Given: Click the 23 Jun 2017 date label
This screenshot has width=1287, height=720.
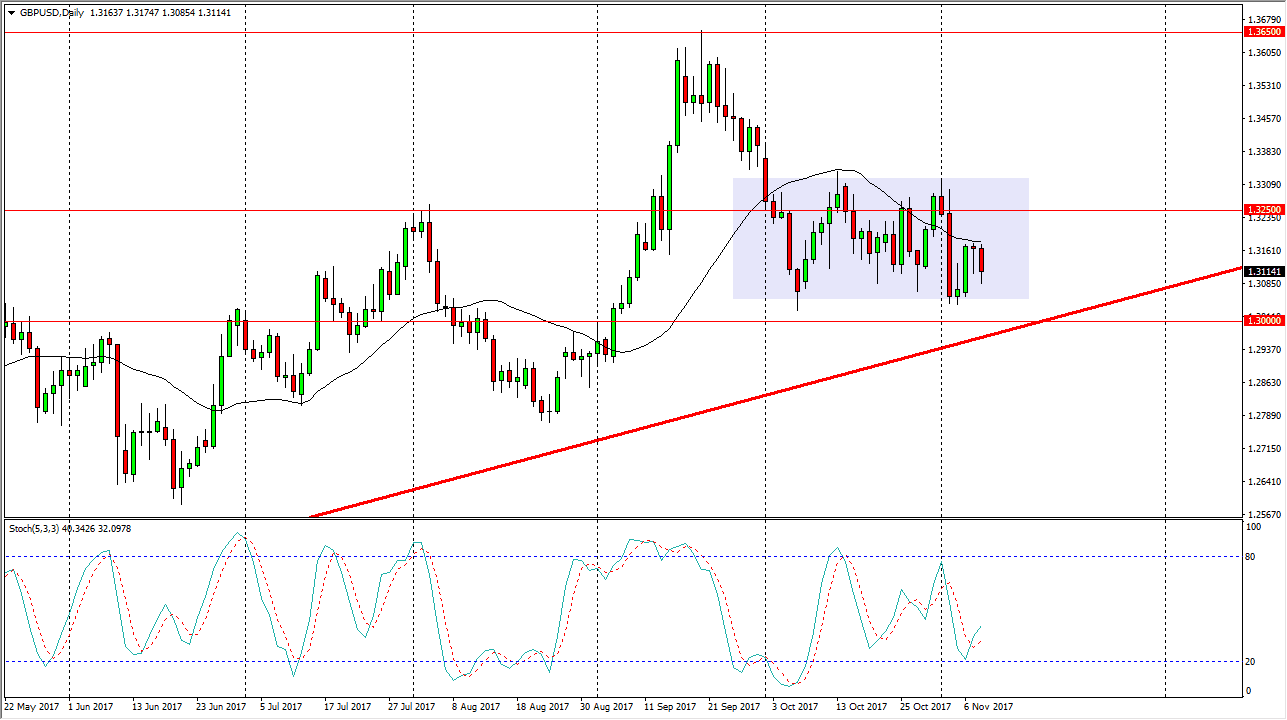Looking at the screenshot, I should 221,707.
